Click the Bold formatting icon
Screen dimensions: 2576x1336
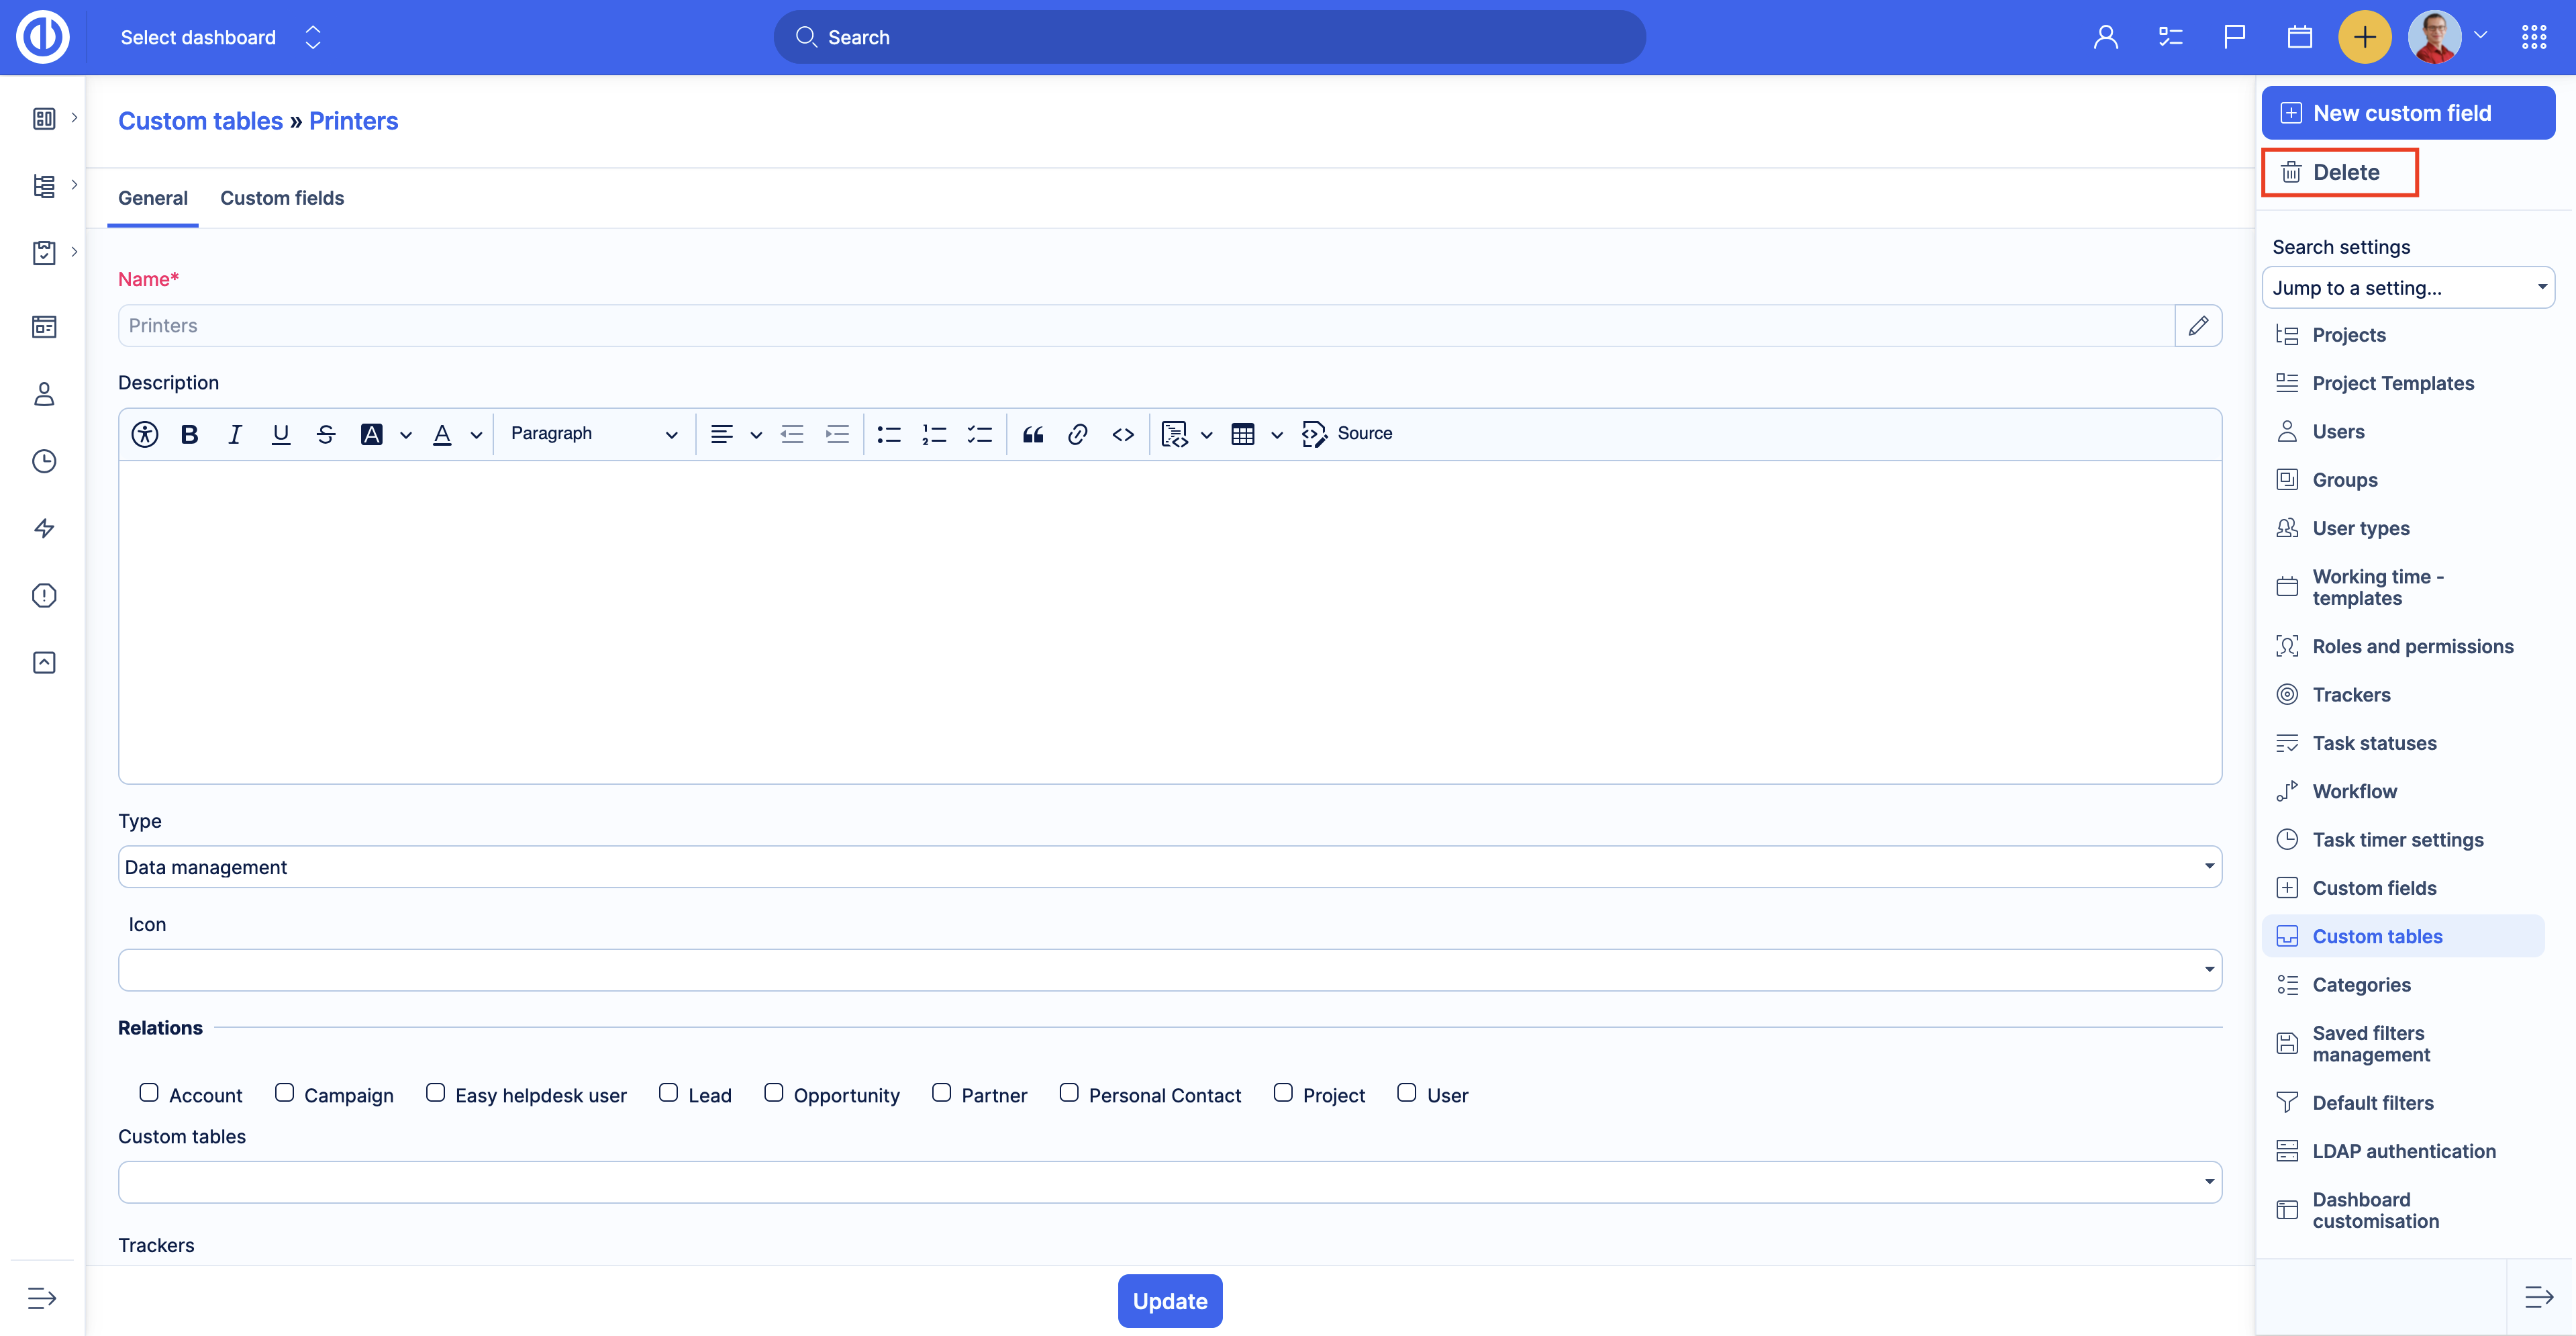point(189,434)
